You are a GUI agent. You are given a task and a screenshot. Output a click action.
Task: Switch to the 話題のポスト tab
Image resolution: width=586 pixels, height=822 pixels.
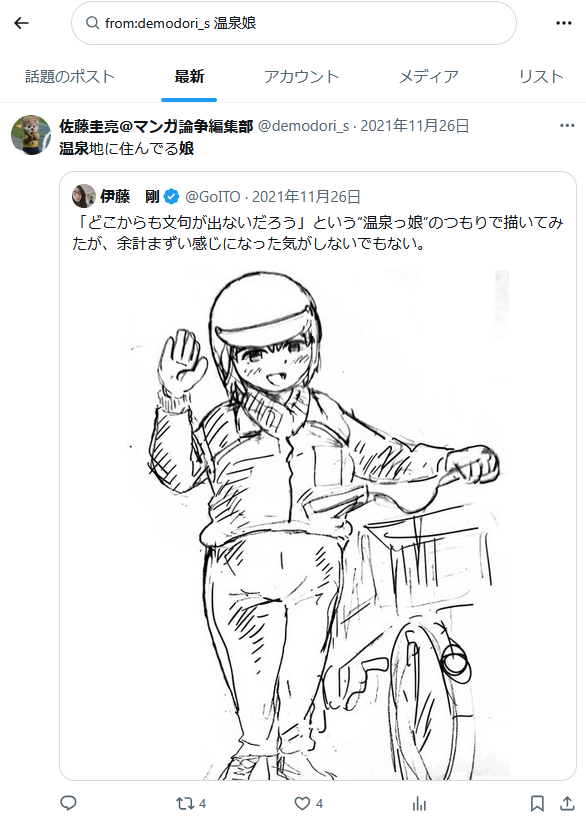[x=70, y=77]
